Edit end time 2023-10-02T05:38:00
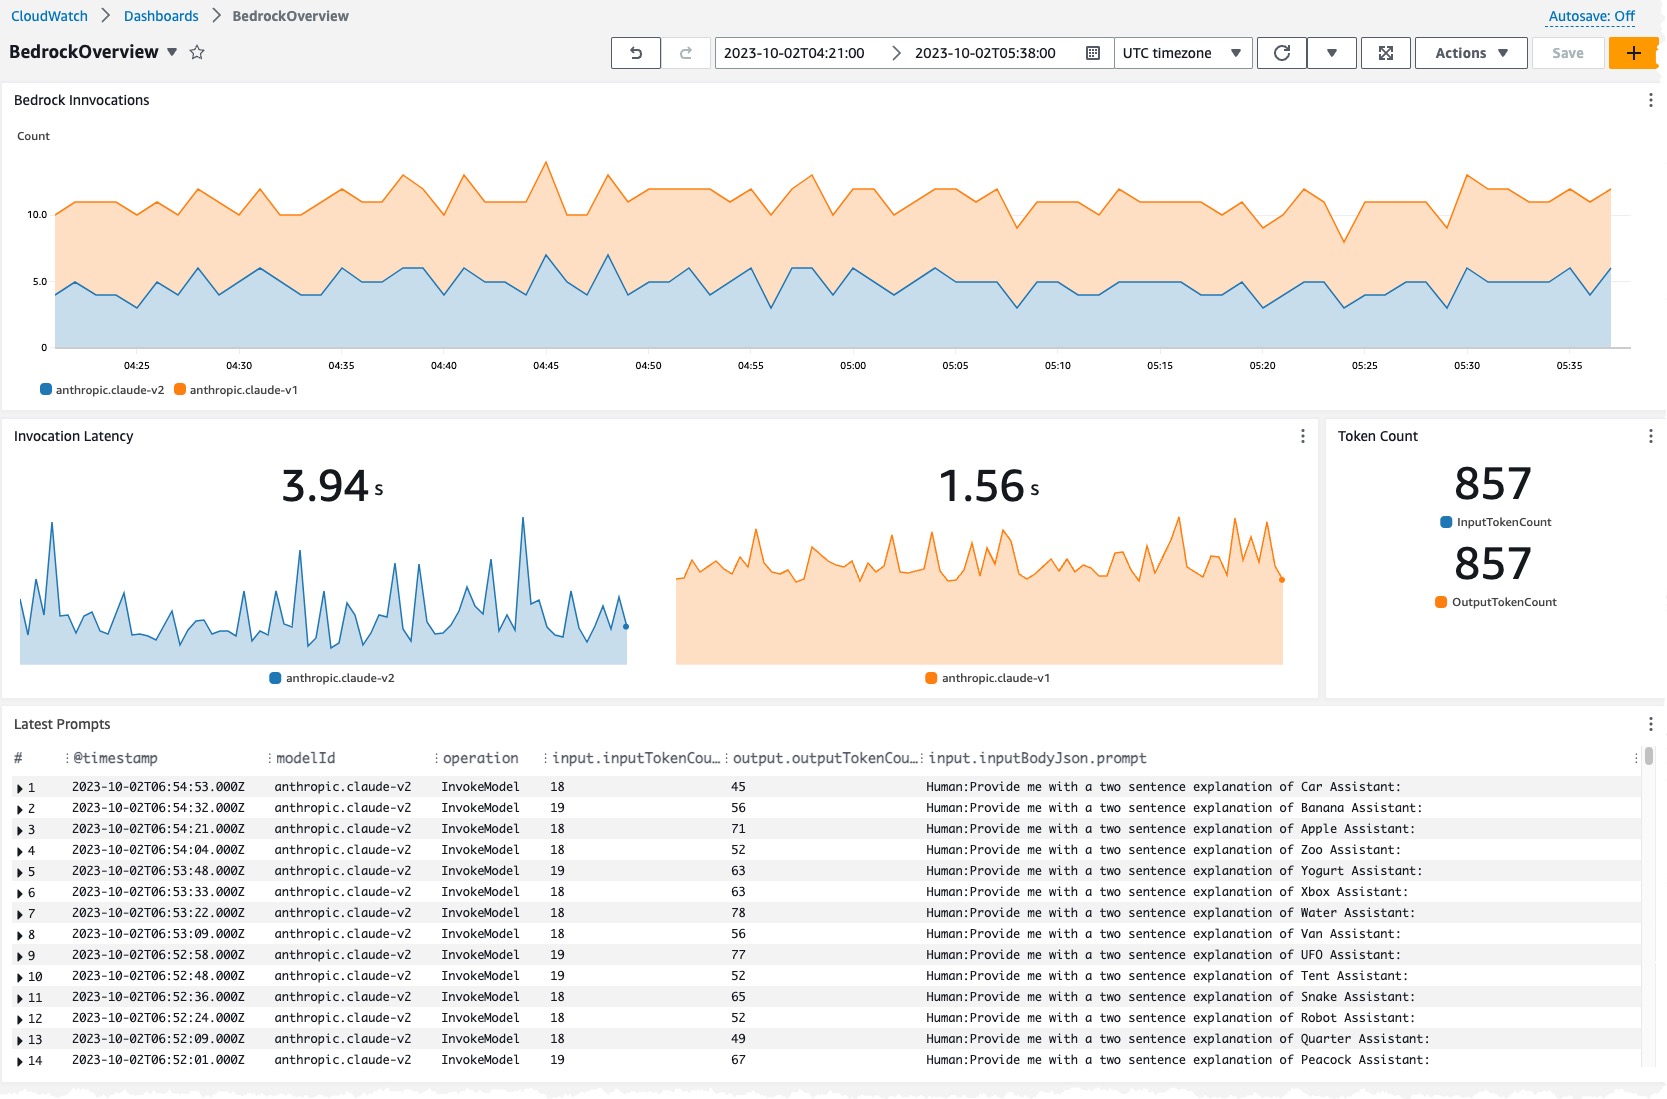1667x1099 pixels. 985,53
